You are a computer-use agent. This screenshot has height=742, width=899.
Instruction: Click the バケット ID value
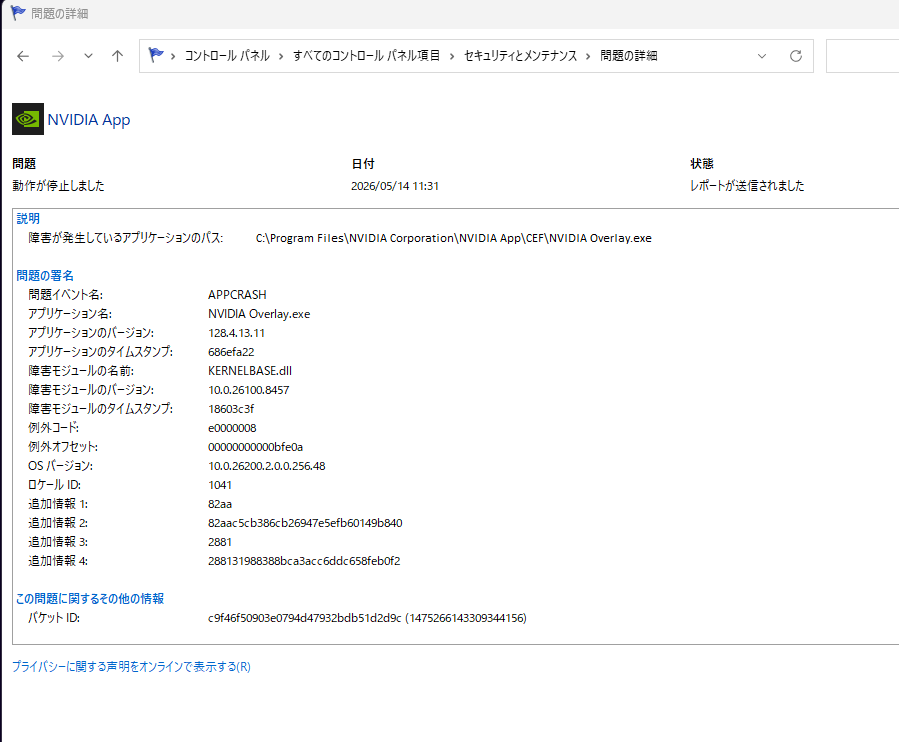tap(368, 618)
